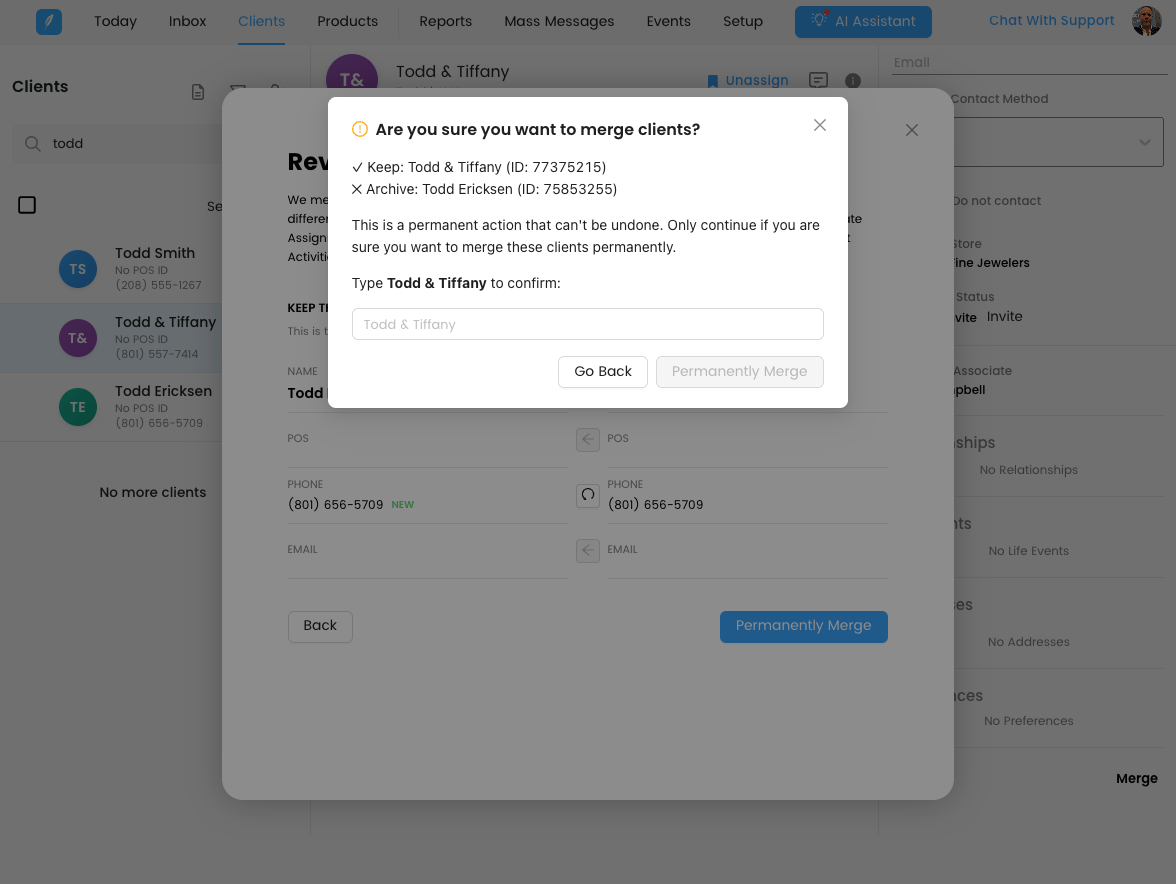
Task: Click the blue Permanently Merge button
Action: click(x=804, y=626)
